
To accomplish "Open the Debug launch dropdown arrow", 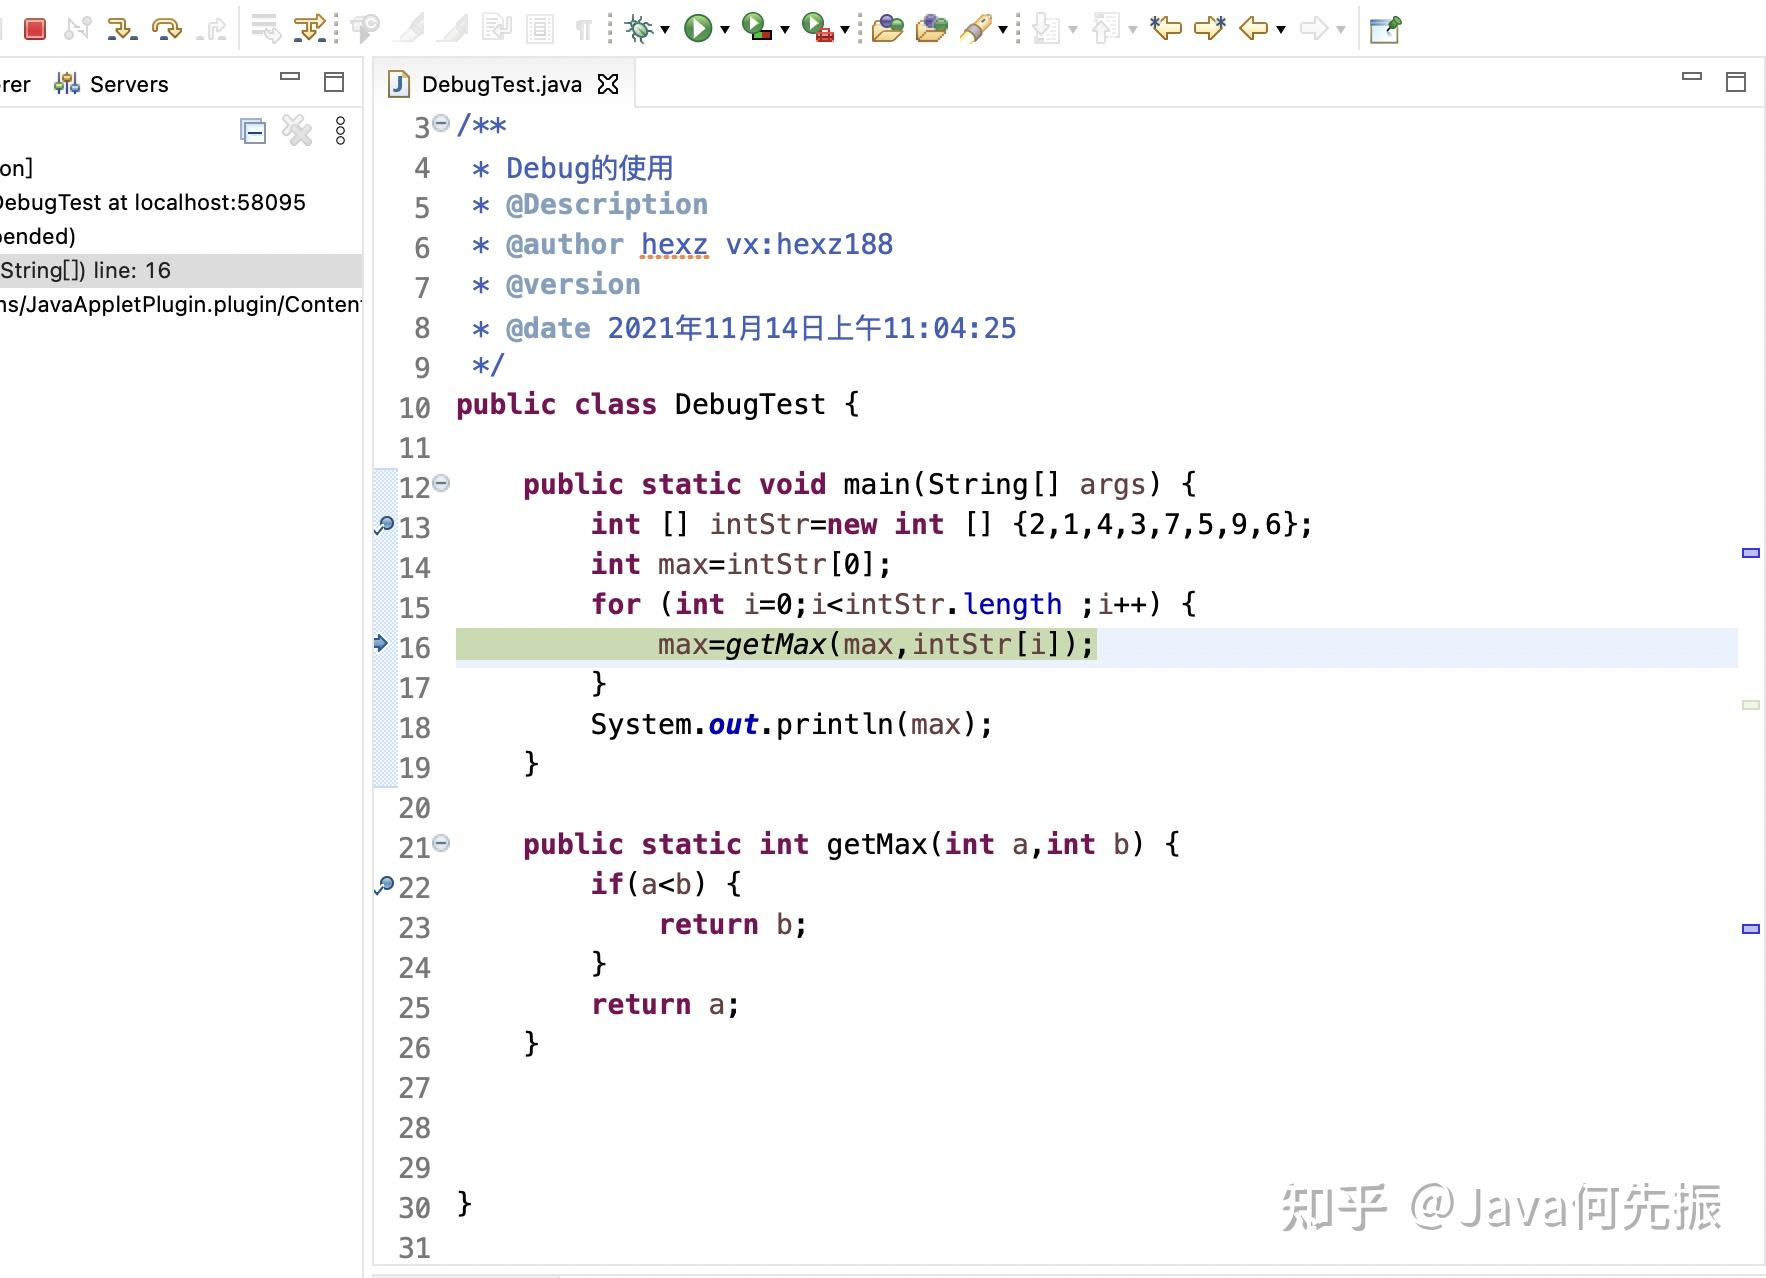I will 665,30.
